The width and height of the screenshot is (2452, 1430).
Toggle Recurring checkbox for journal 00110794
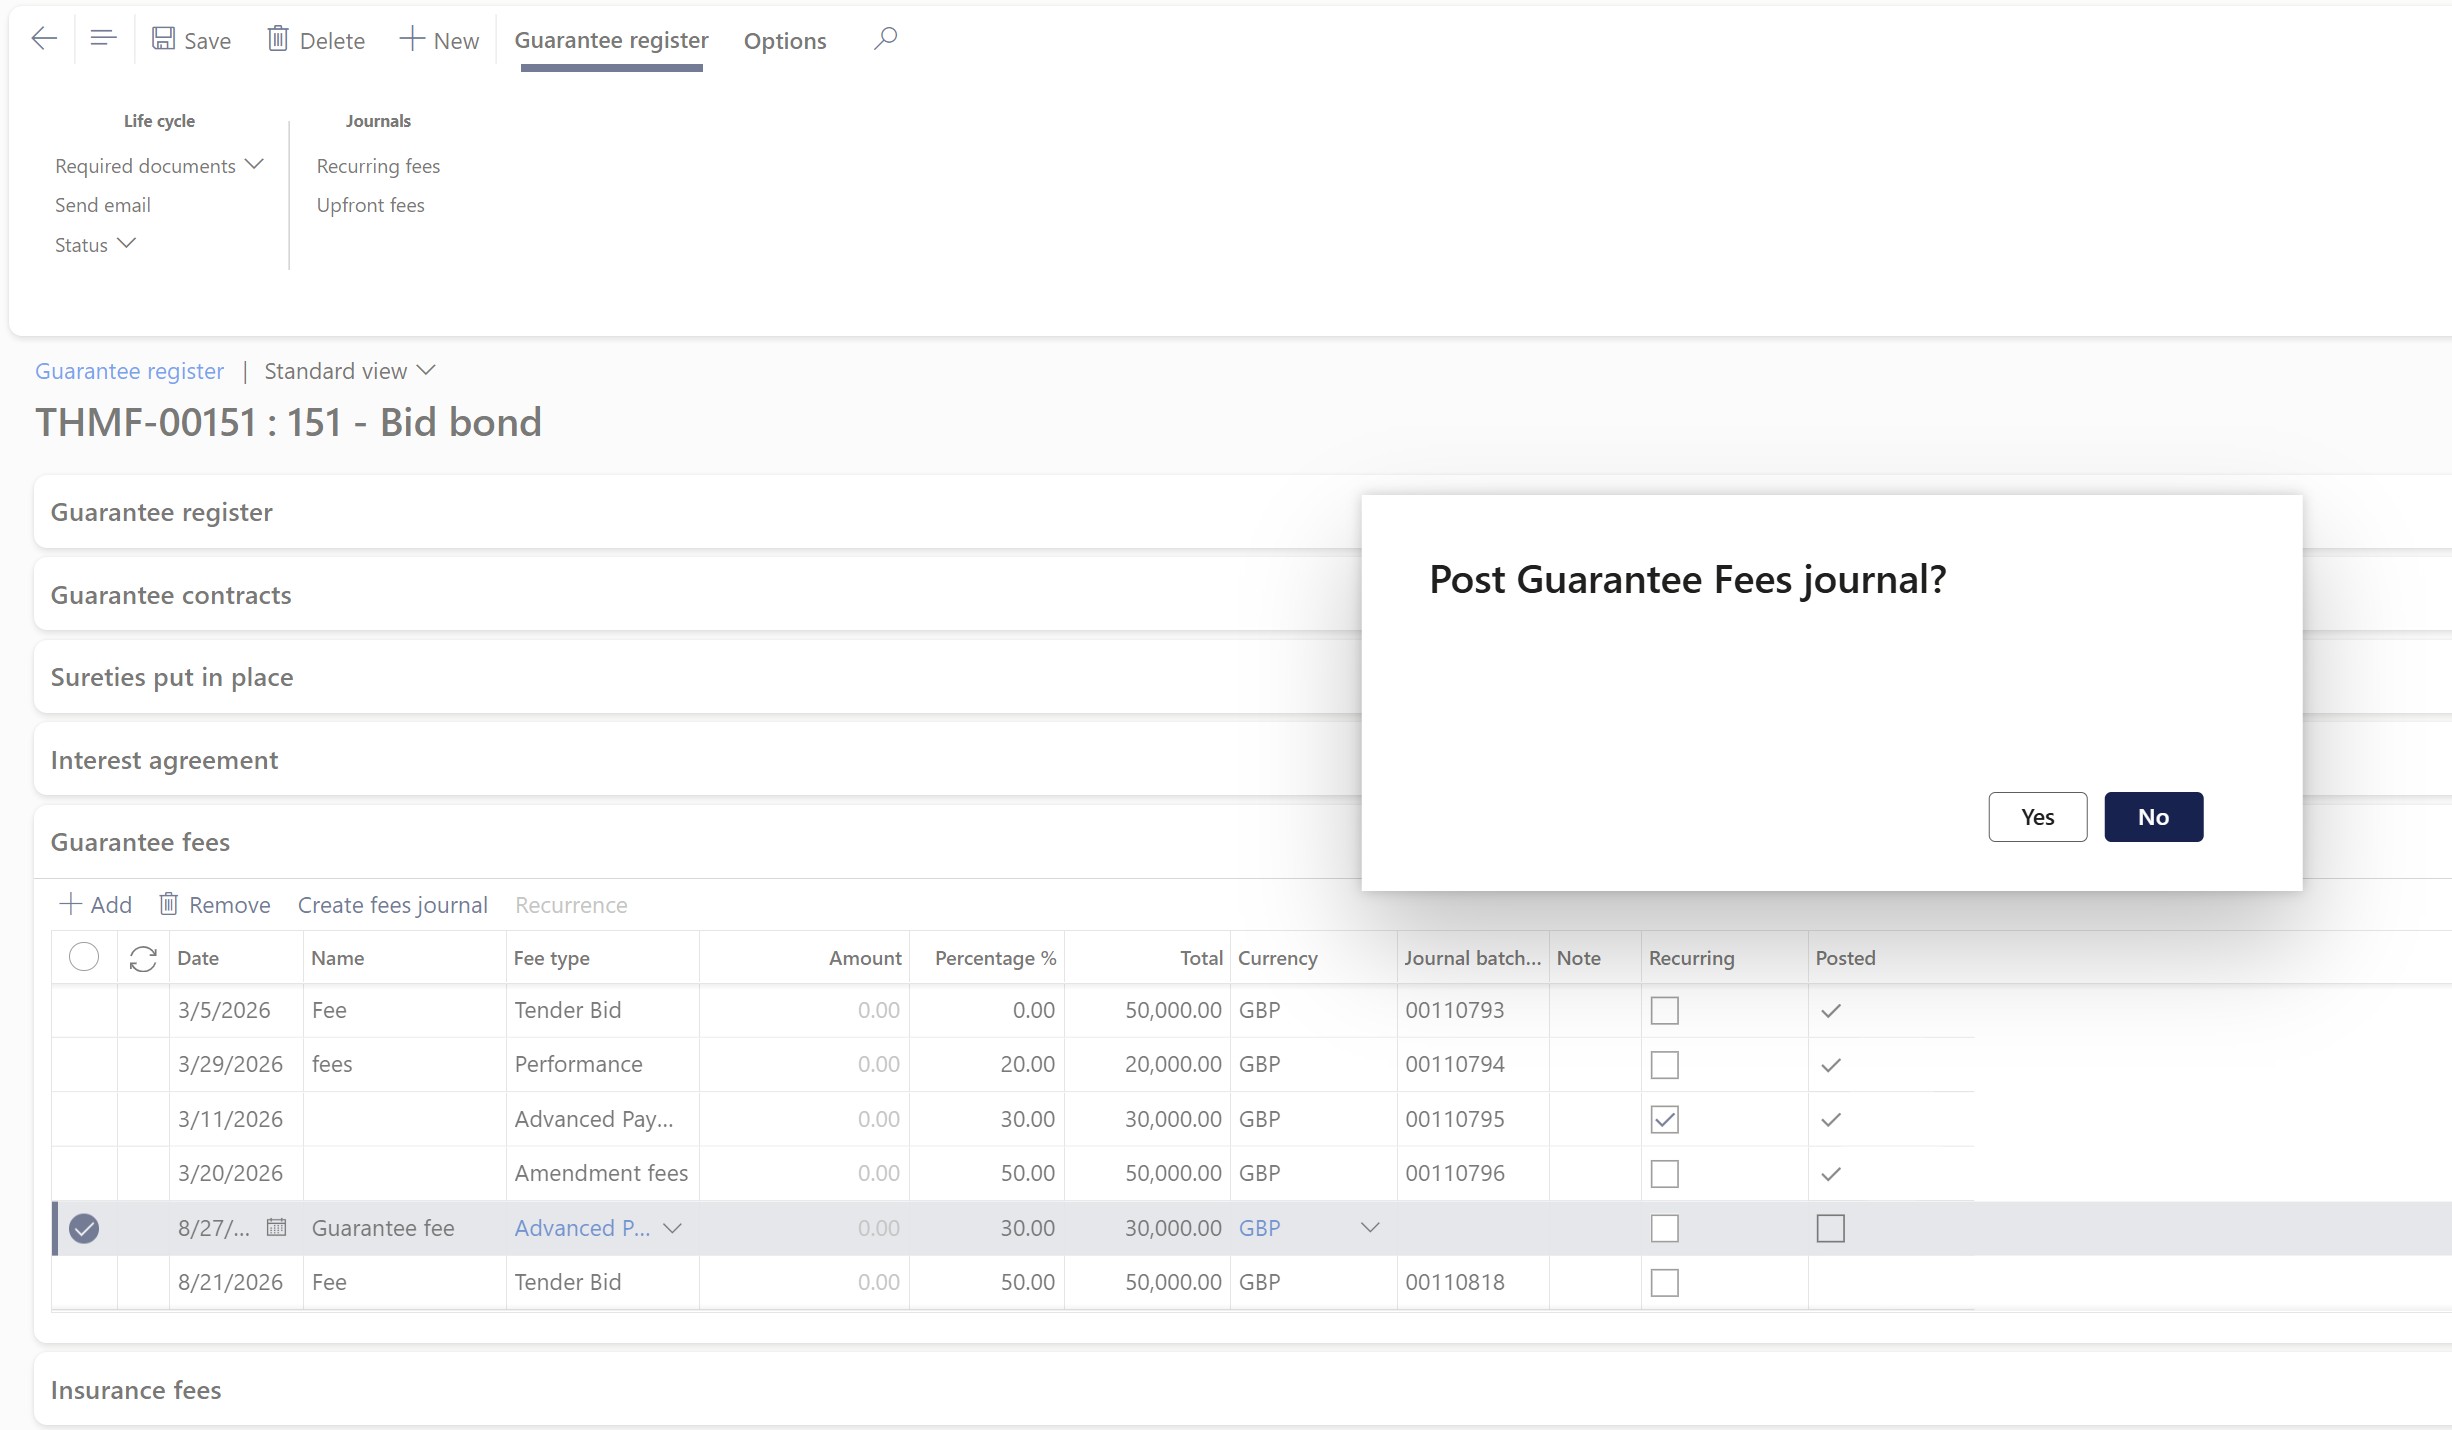[x=1665, y=1065]
